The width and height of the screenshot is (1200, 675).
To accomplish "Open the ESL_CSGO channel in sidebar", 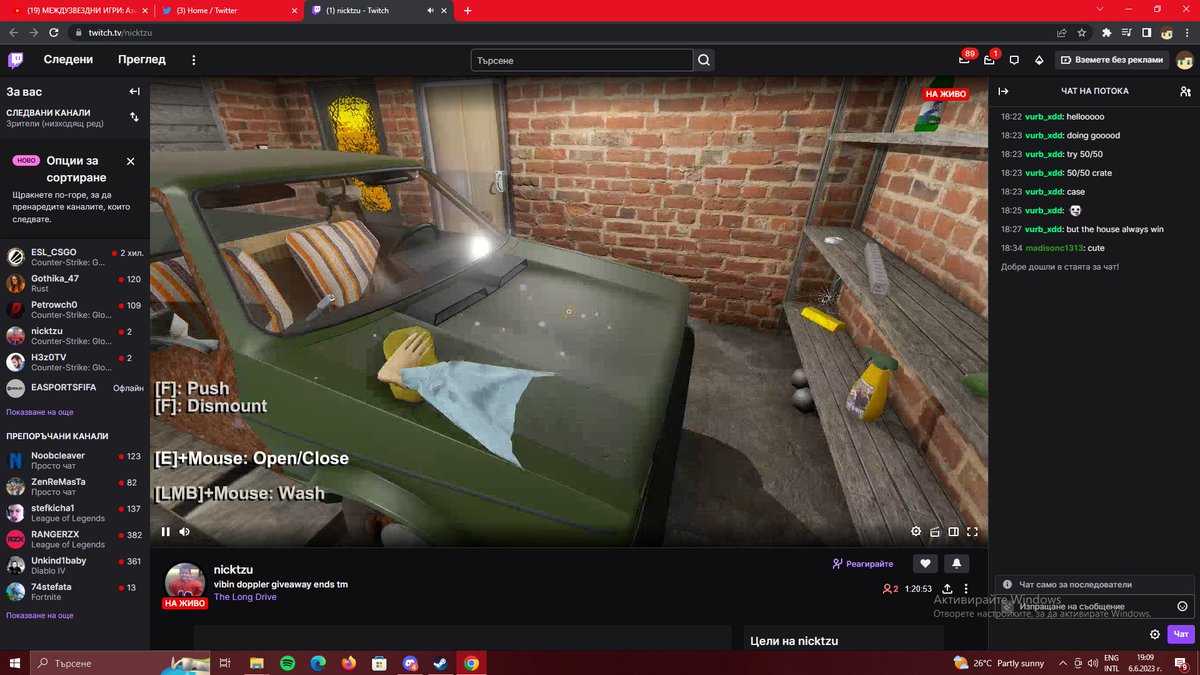I will point(75,257).
